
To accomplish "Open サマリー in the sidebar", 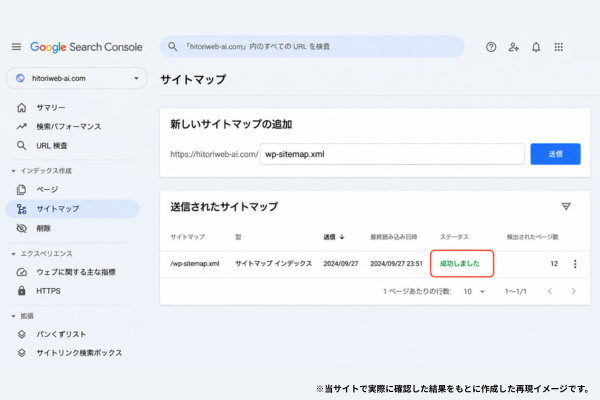I will point(51,108).
